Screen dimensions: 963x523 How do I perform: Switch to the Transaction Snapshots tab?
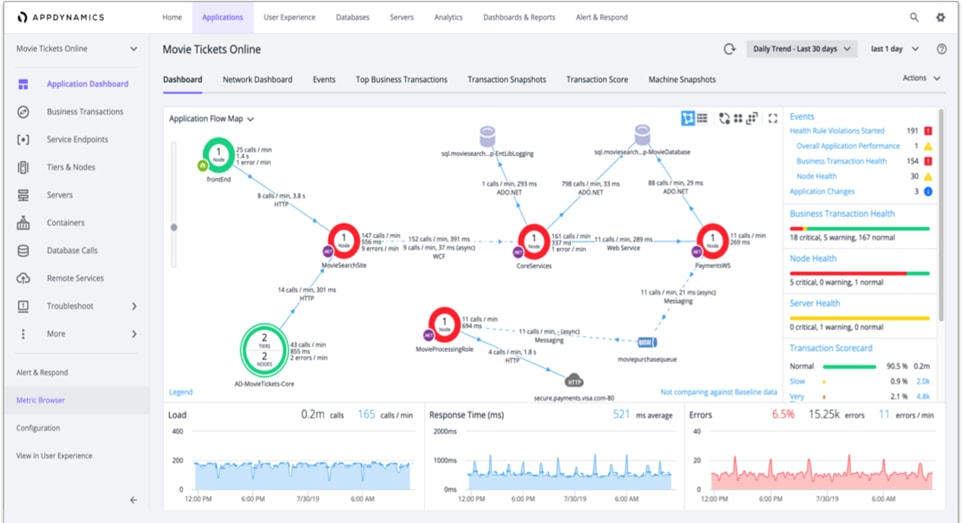tap(507, 80)
